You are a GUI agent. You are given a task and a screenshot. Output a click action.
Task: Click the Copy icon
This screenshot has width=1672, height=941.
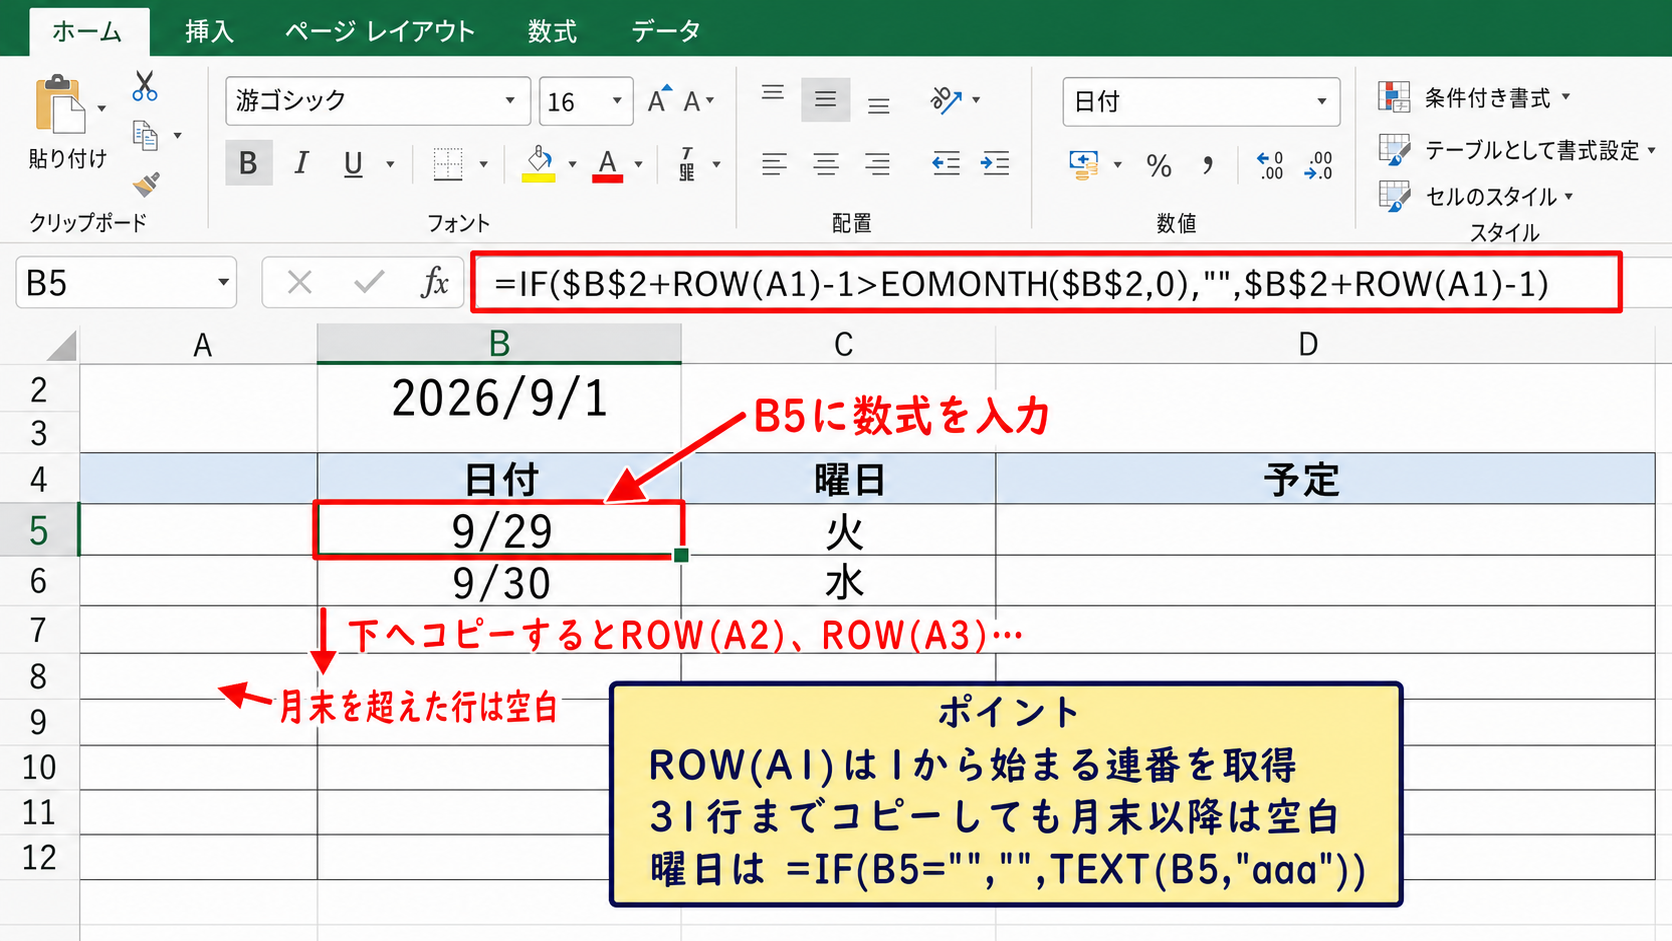pos(146,135)
